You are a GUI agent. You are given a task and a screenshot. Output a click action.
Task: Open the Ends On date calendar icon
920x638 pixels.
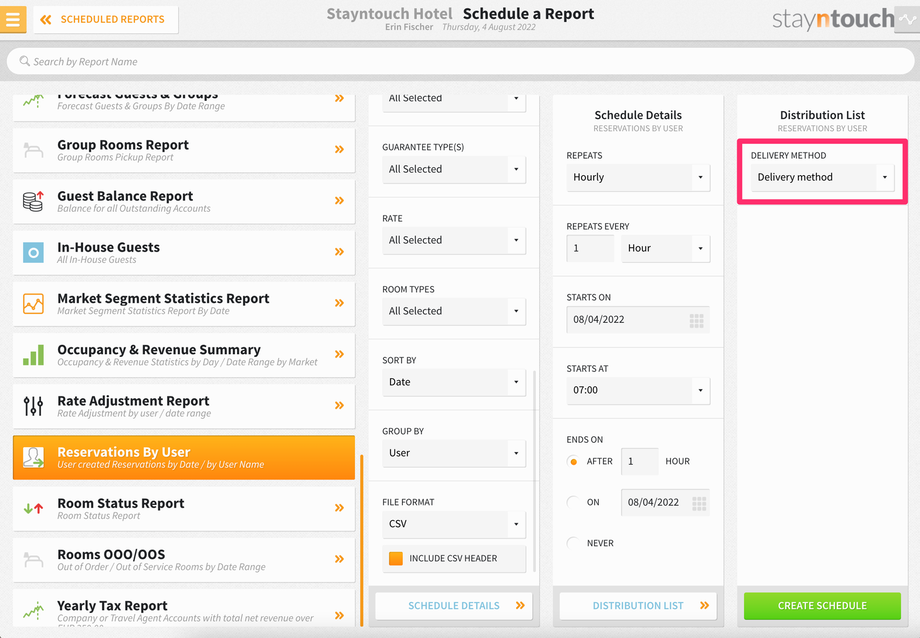coord(699,504)
